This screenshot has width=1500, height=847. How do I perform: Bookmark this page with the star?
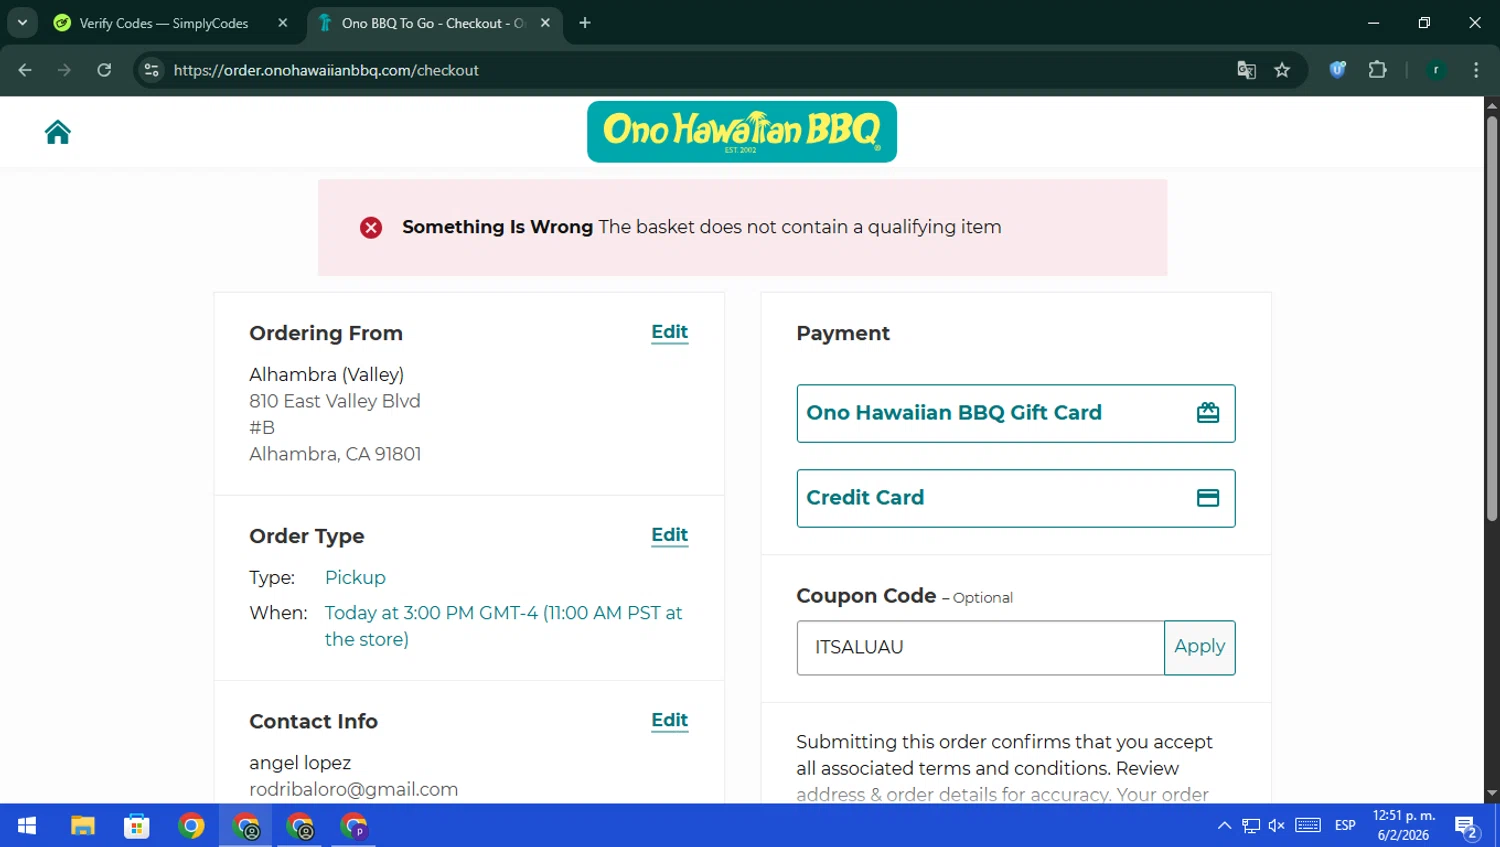click(1282, 70)
